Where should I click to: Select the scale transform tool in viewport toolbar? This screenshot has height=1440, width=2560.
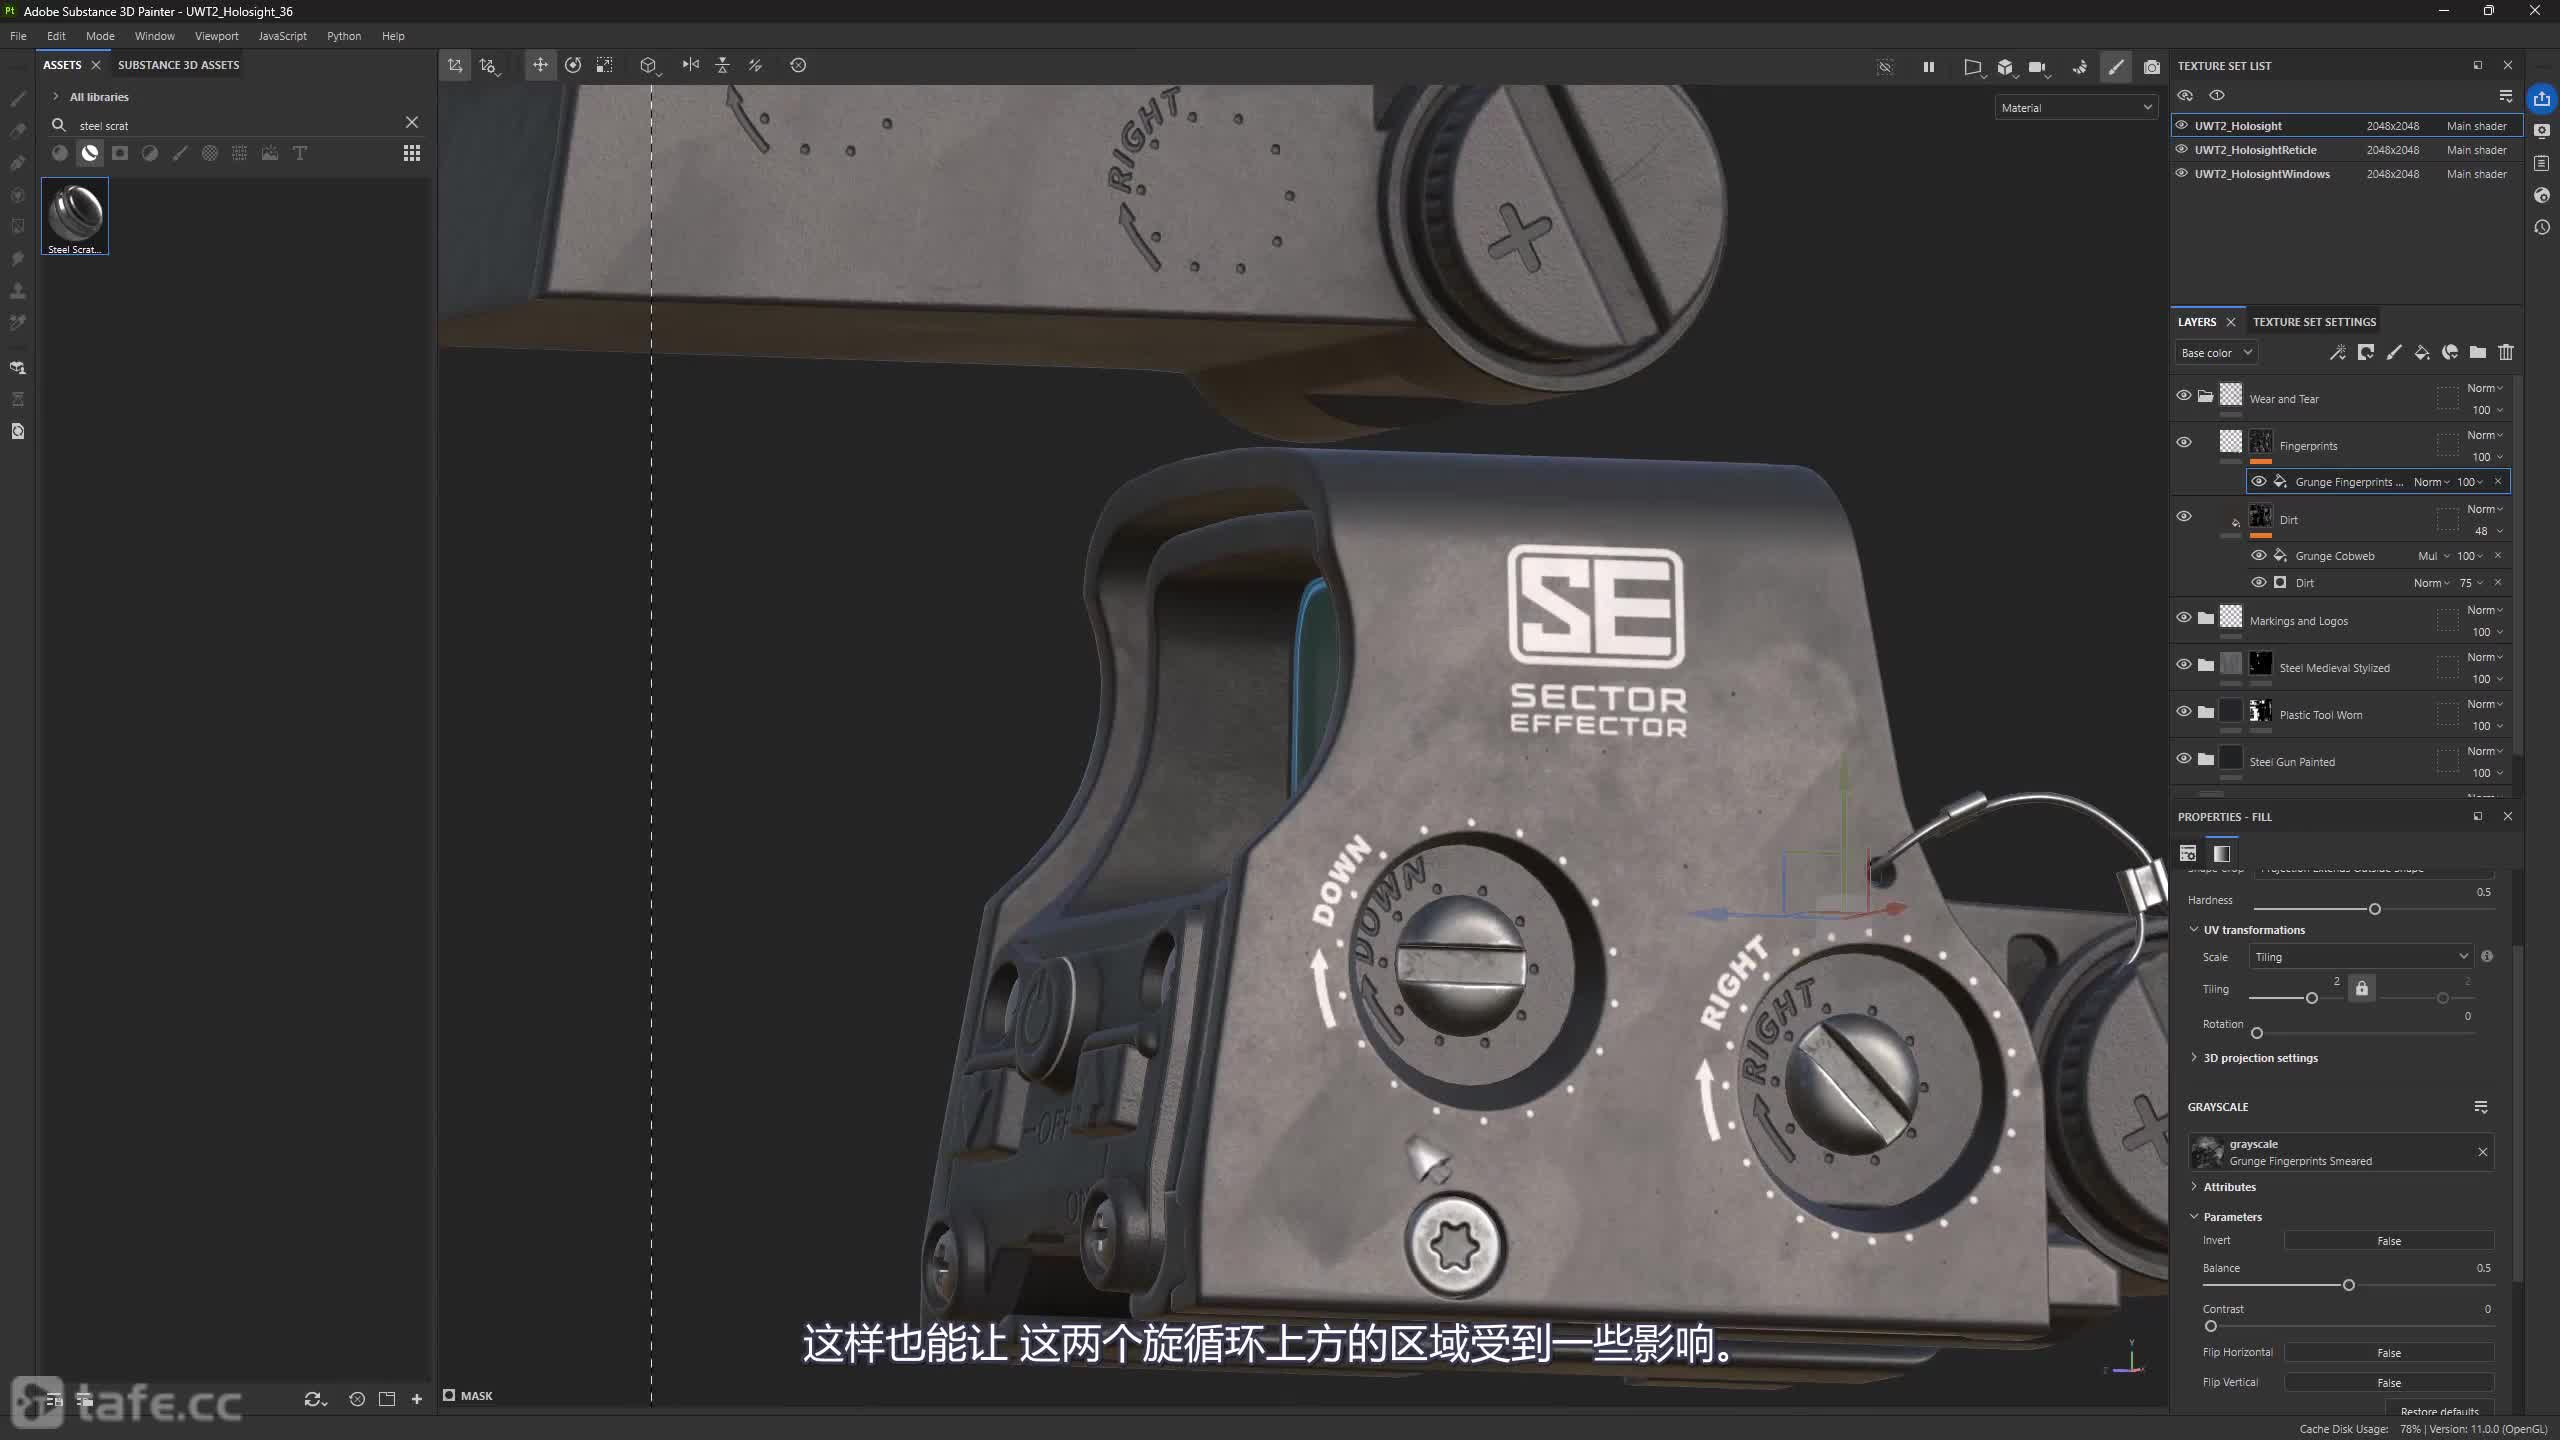(x=605, y=65)
